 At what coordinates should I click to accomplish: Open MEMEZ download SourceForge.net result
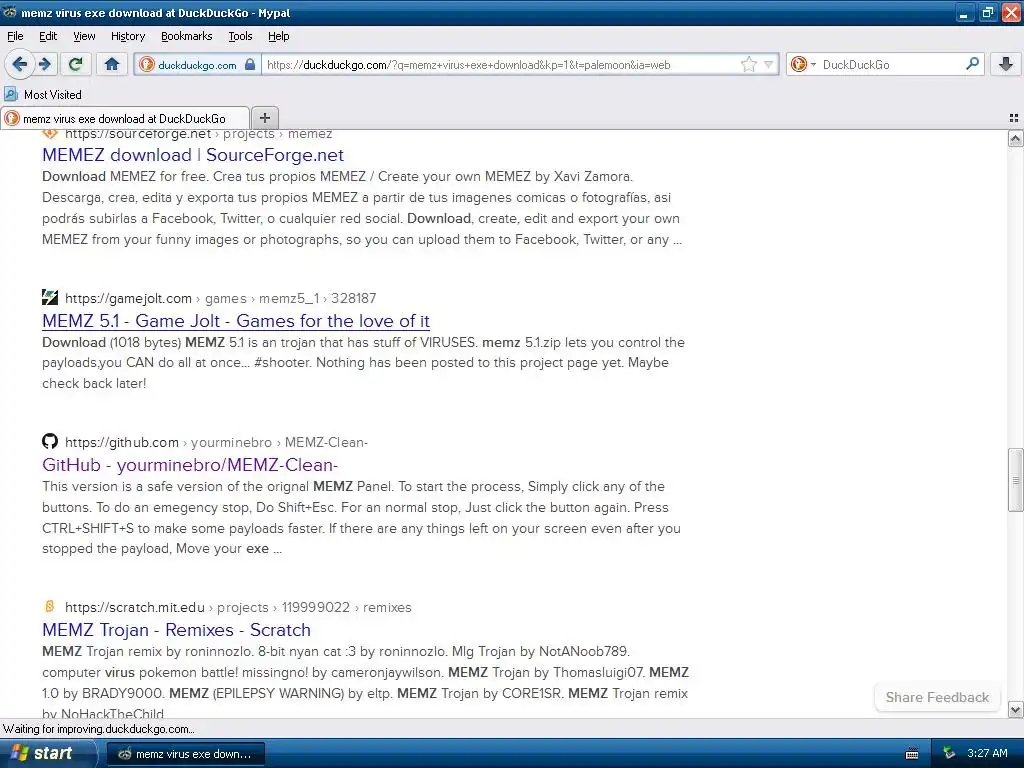[193, 155]
